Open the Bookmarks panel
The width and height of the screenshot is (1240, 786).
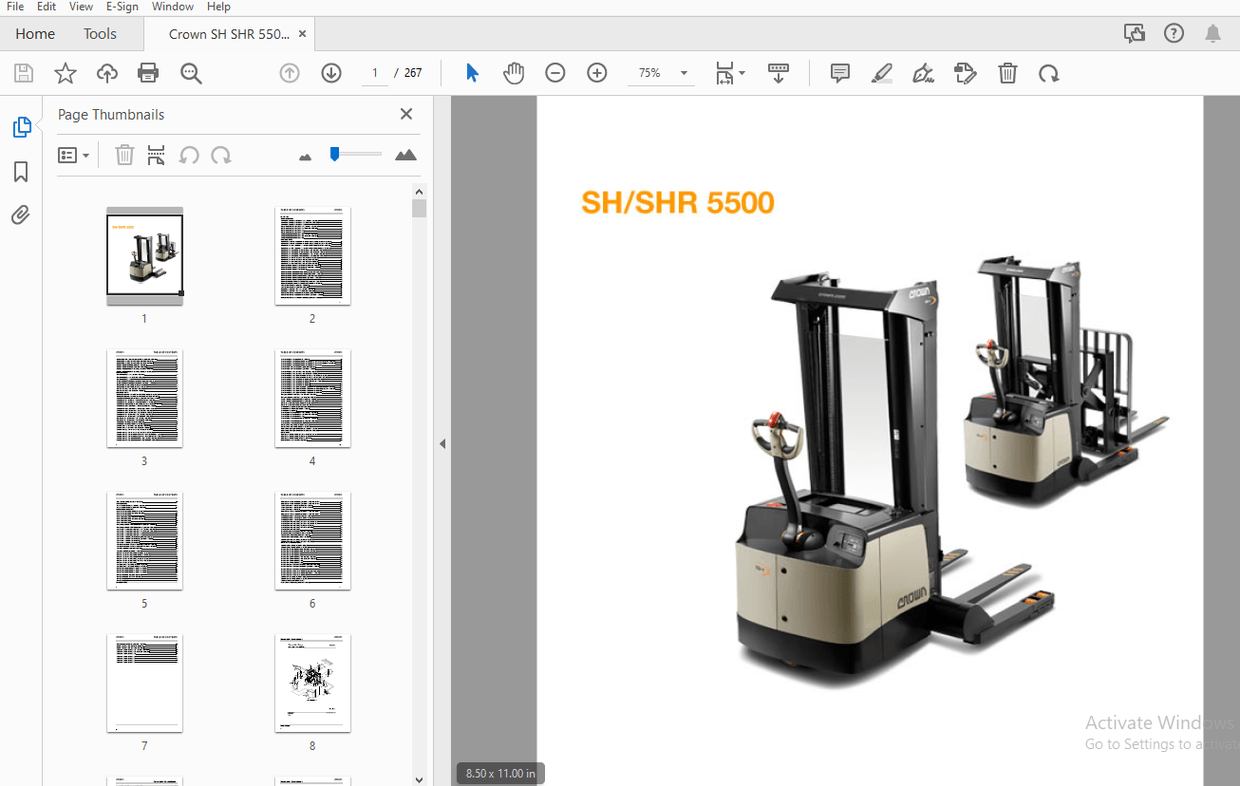(20, 171)
